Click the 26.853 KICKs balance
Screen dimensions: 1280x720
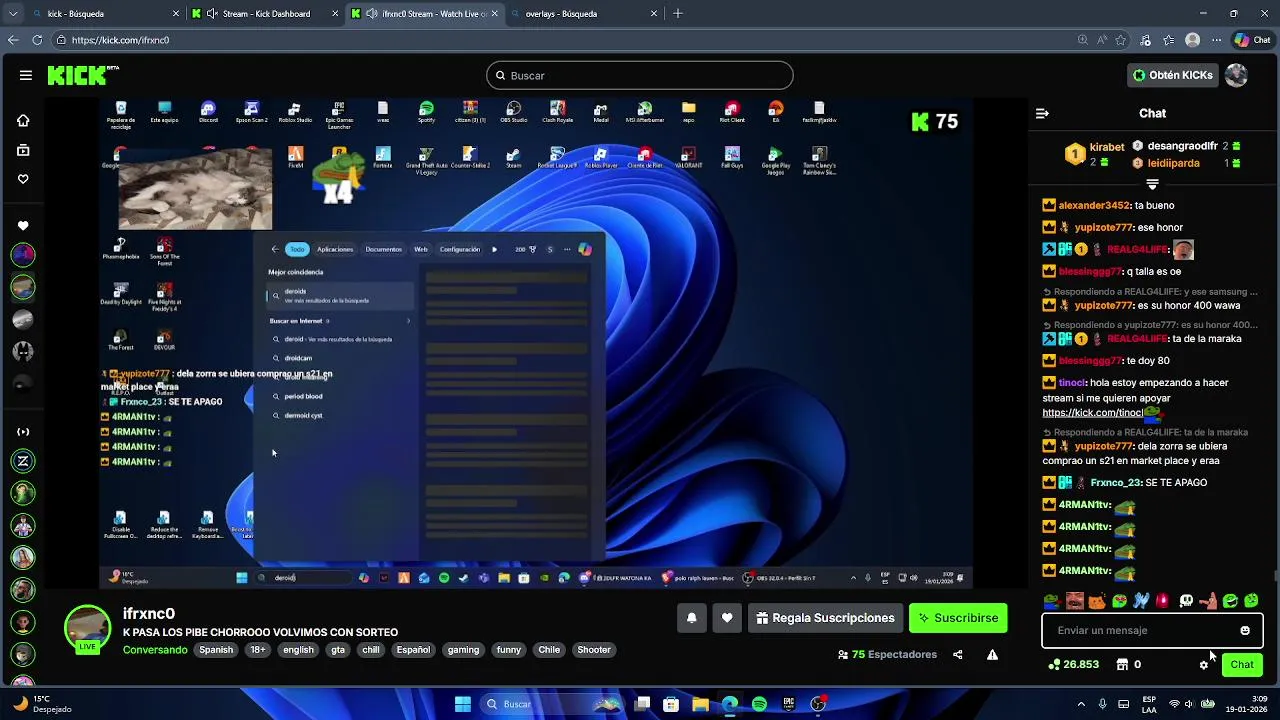[x=1073, y=665]
